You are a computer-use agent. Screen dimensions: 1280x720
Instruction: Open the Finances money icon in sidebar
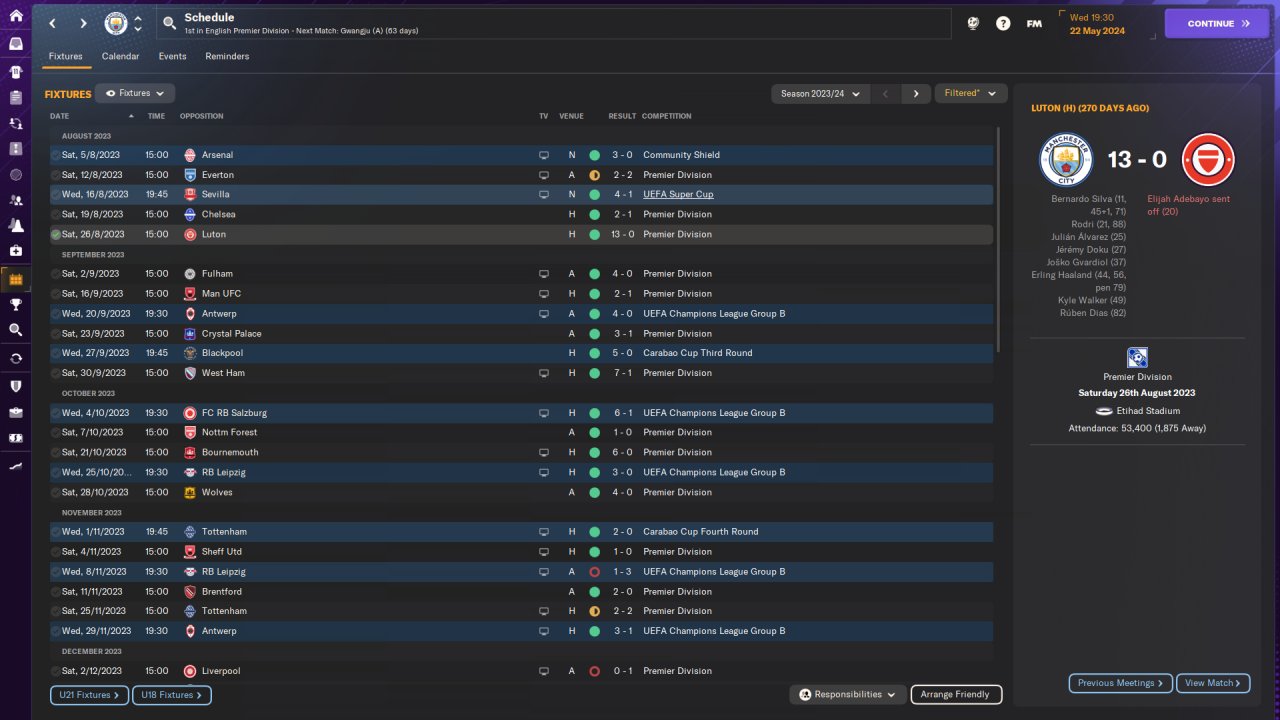(x=15, y=438)
